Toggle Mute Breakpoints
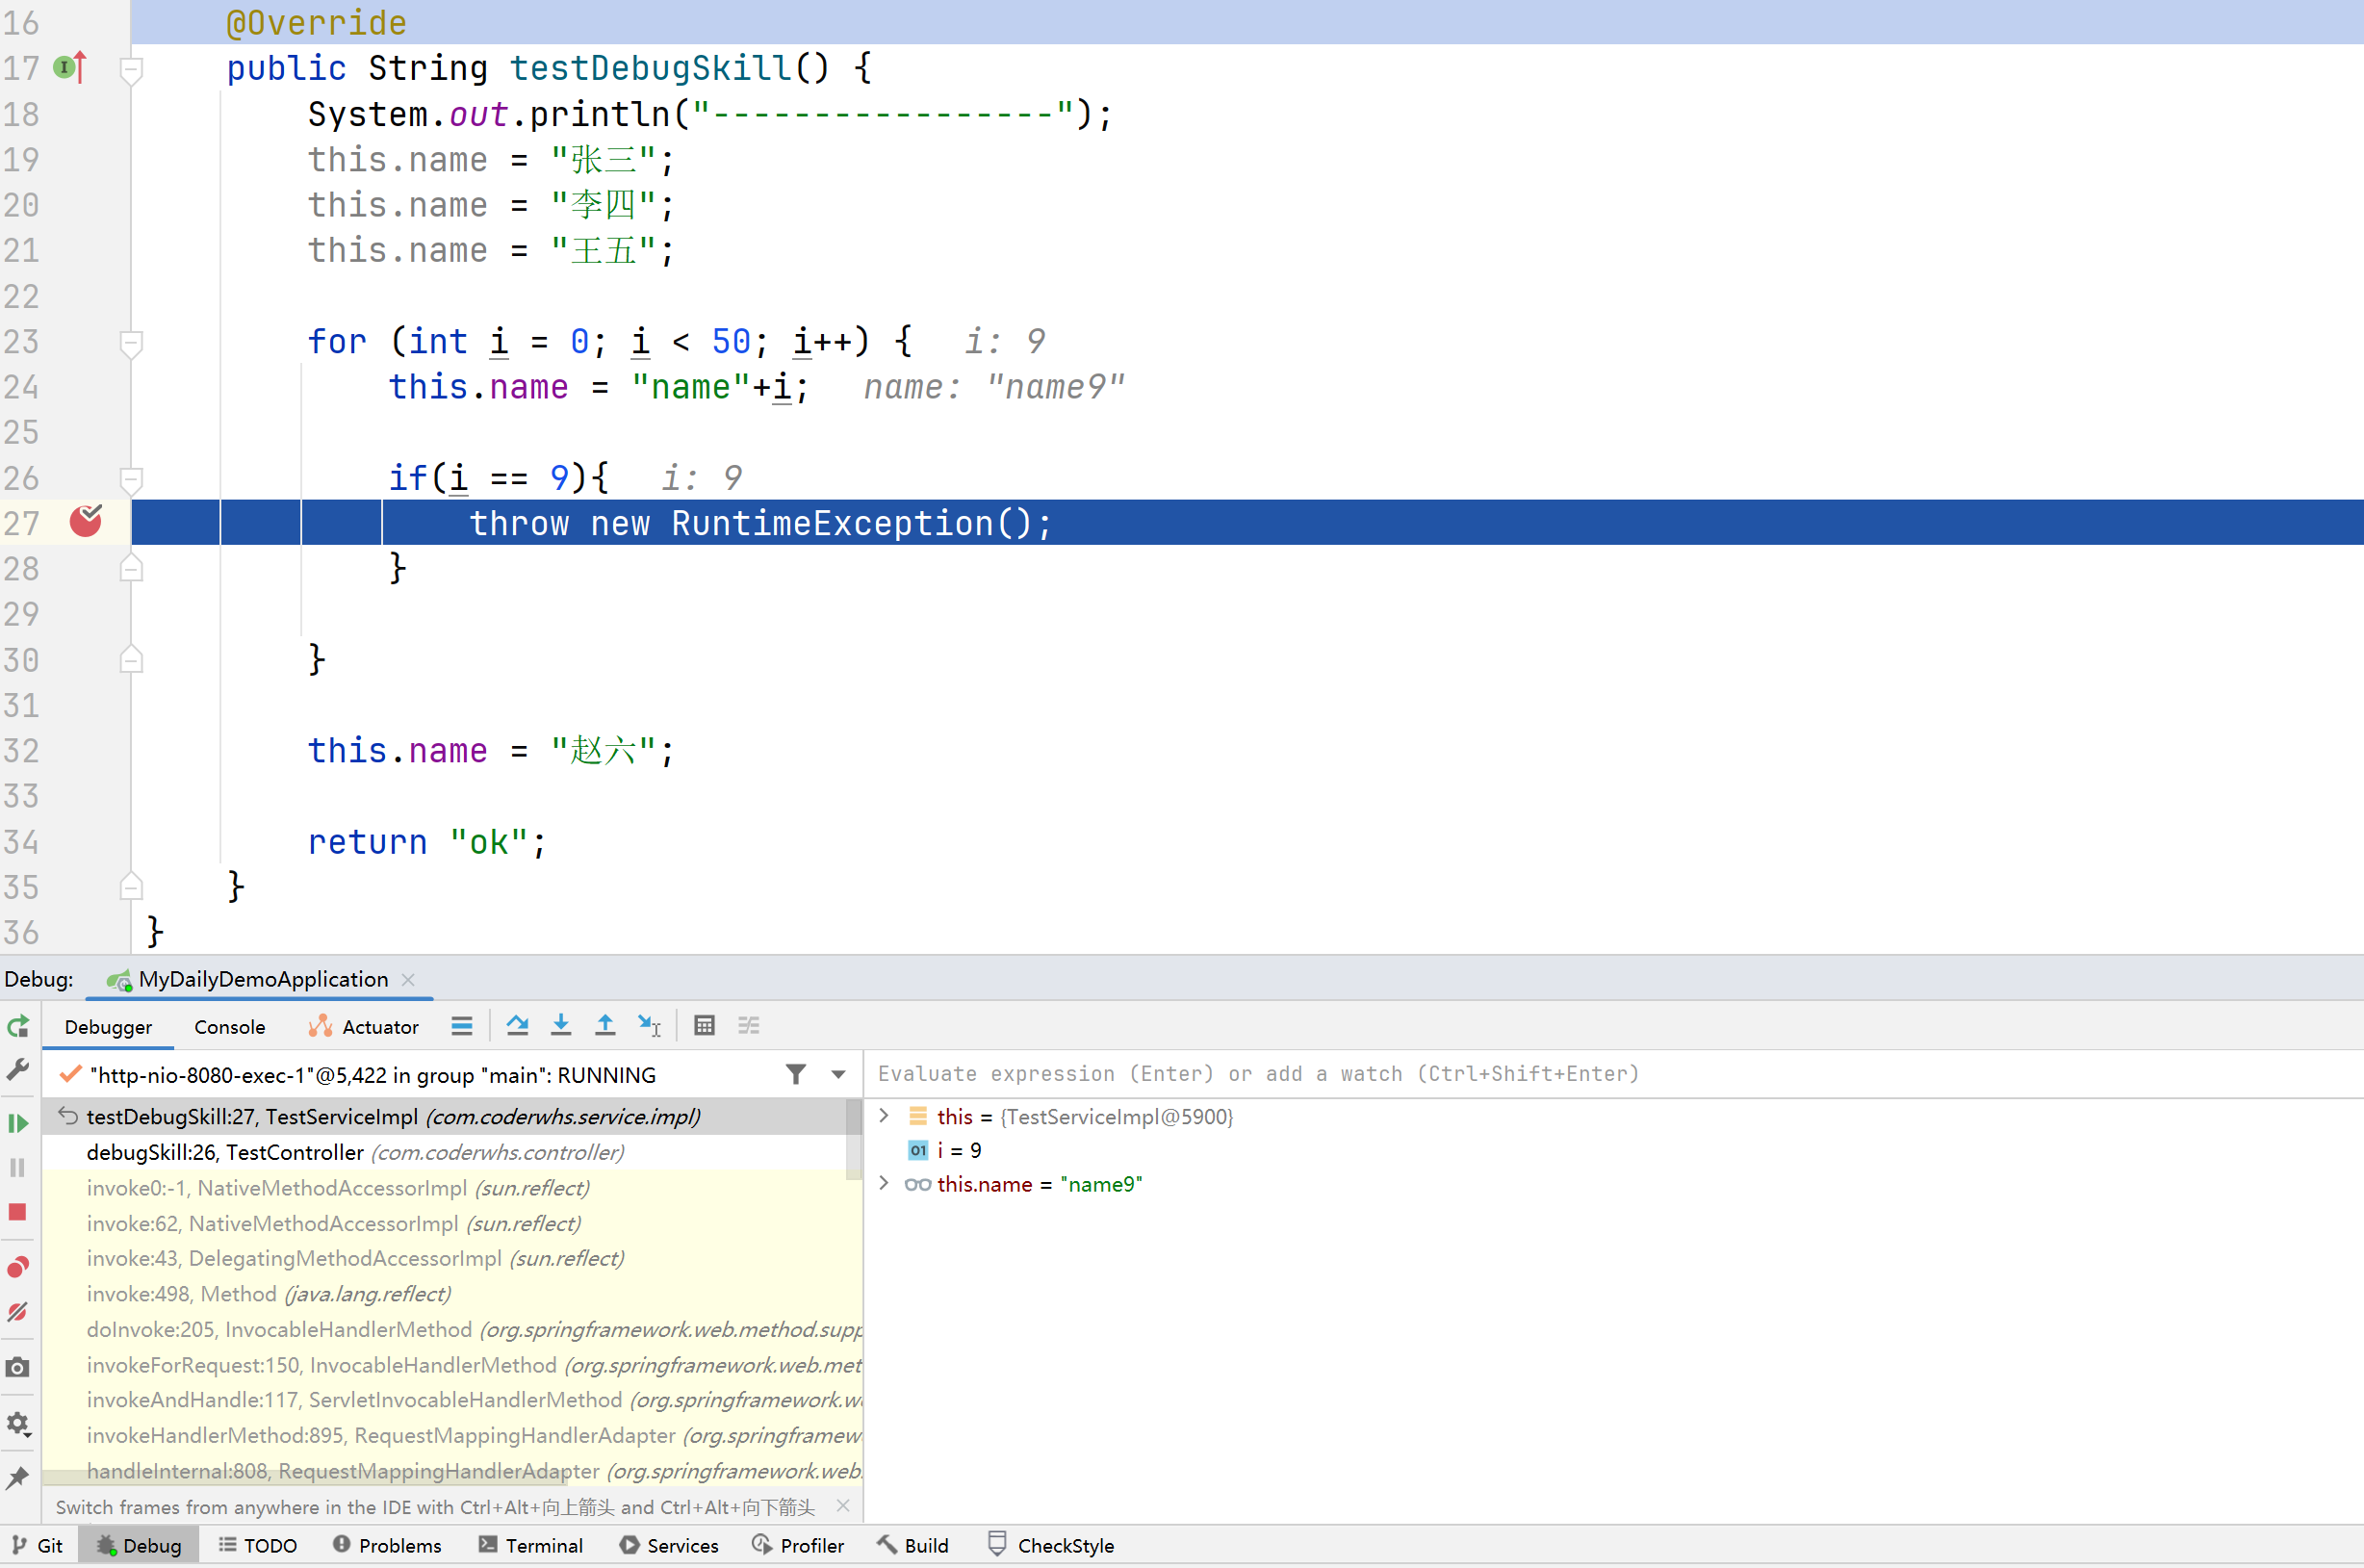 click(18, 1312)
